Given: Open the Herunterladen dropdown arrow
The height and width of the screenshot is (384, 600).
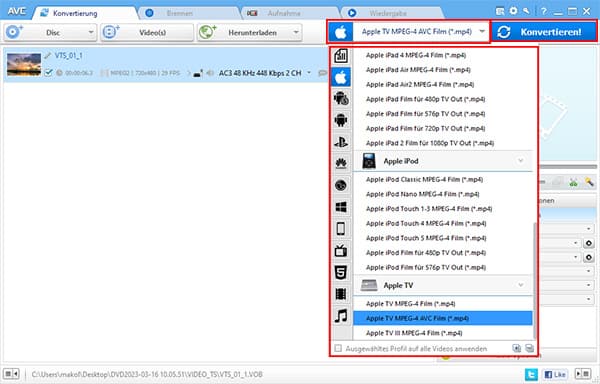Looking at the screenshot, I should pyautogui.click(x=296, y=33).
